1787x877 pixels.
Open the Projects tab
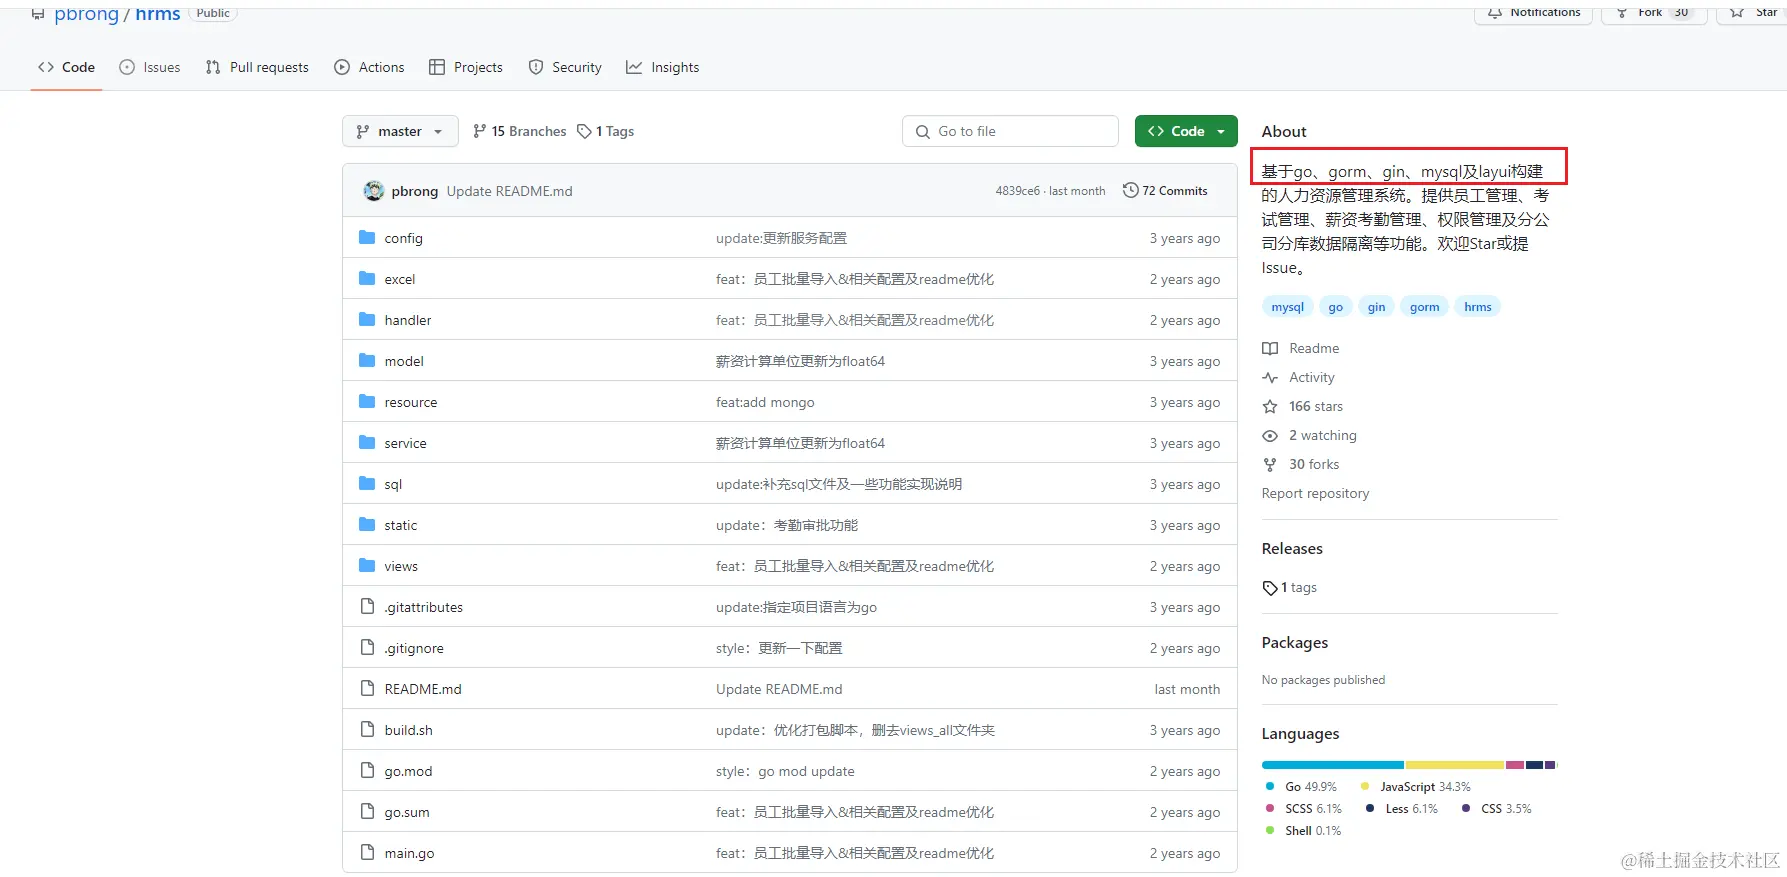[466, 67]
